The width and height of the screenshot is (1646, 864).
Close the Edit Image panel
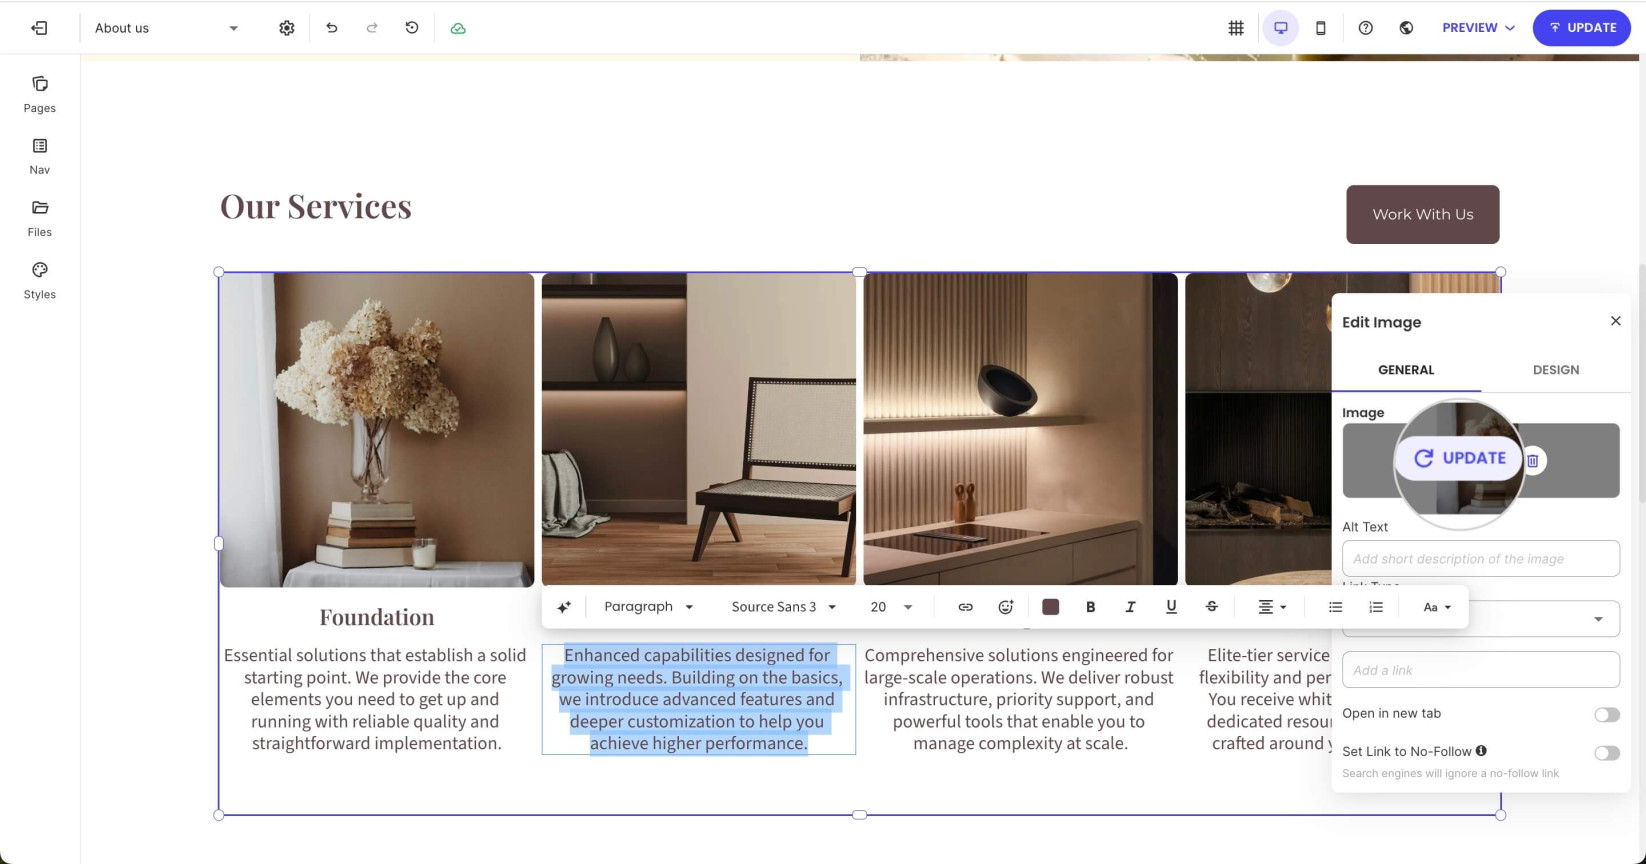[1615, 321]
